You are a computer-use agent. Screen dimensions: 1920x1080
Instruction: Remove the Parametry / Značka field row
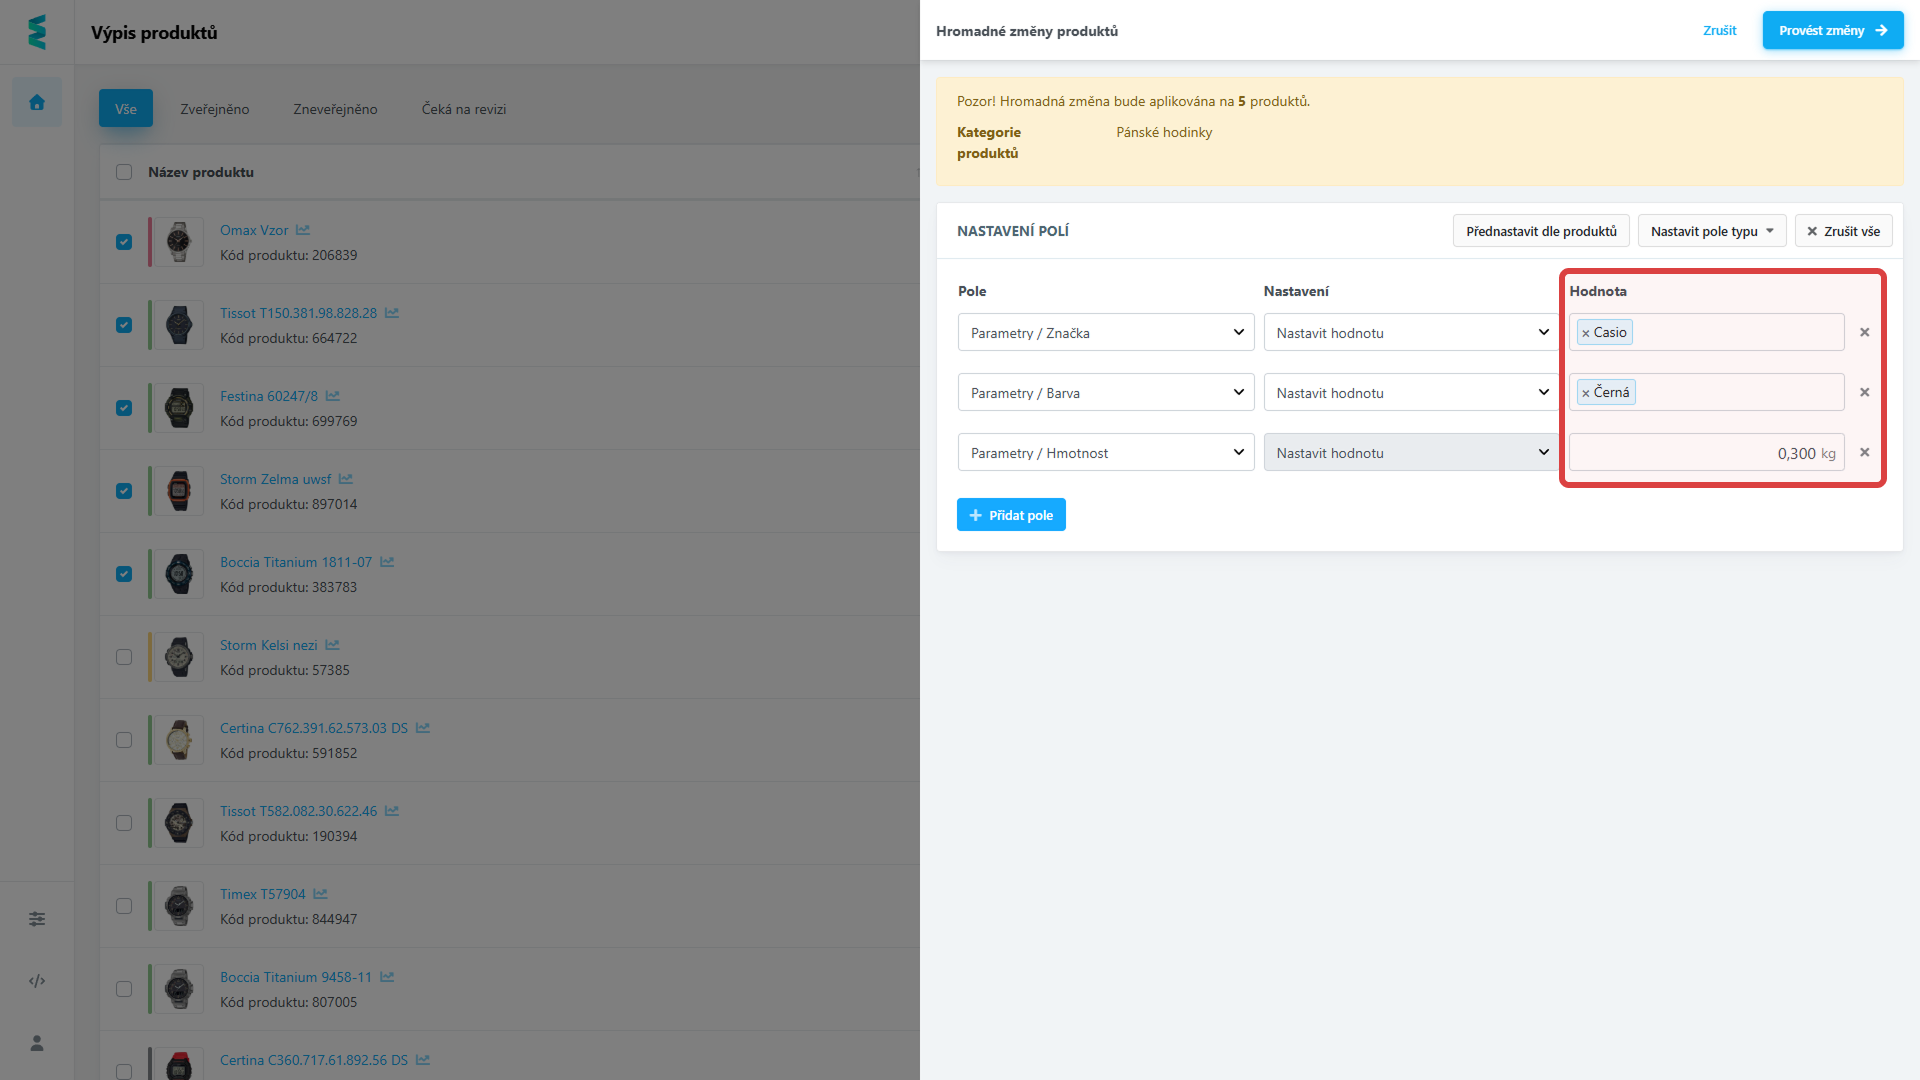pos(1864,332)
